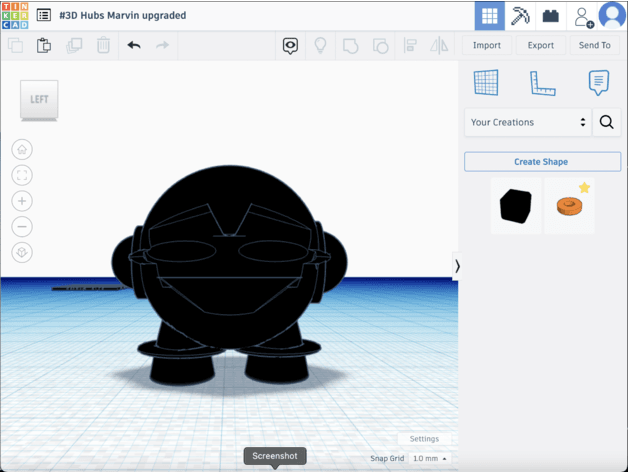Click the Create Shape button
Screen dimensions: 628x472
pyautogui.click(x=542, y=162)
